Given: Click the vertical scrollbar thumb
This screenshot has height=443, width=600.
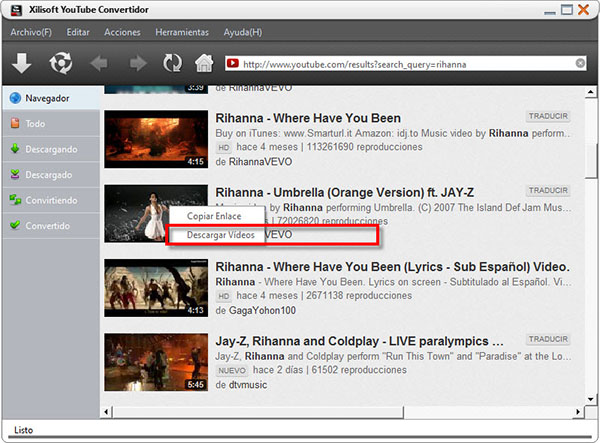Looking at the screenshot, I should [x=590, y=160].
